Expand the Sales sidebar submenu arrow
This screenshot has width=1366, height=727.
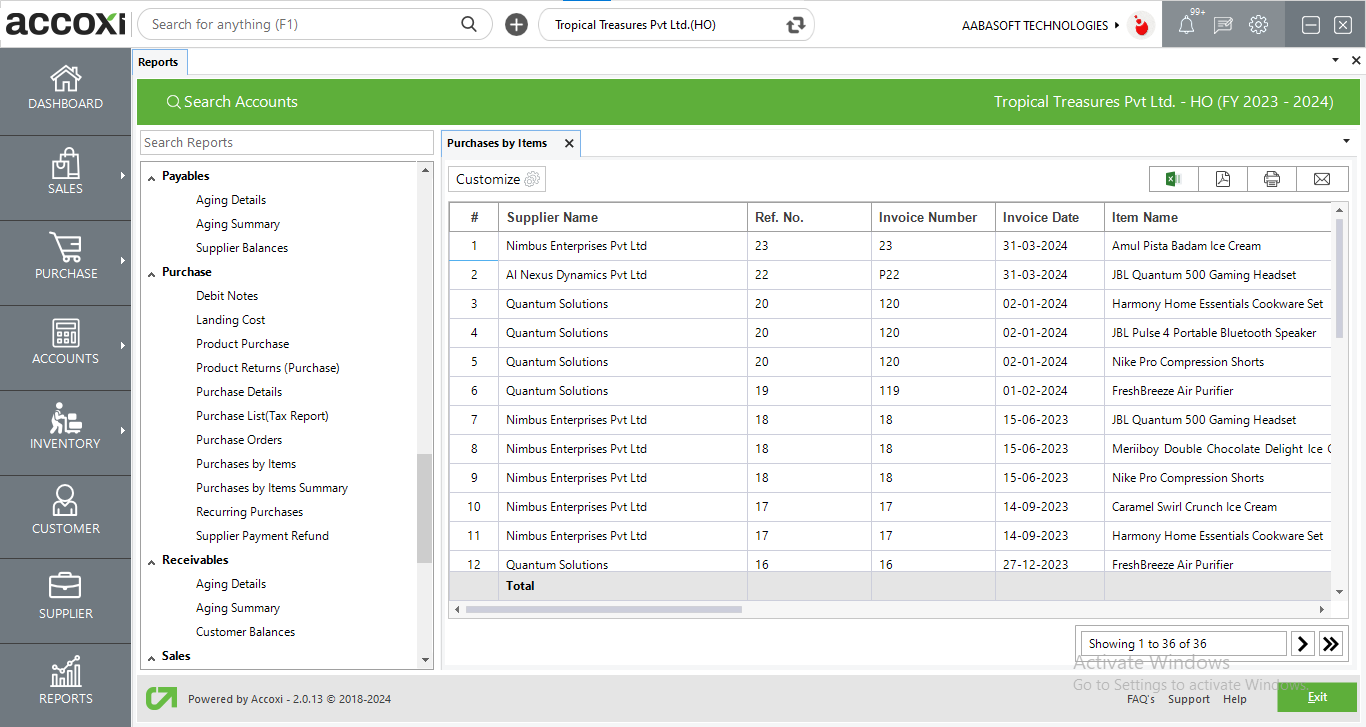(123, 176)
